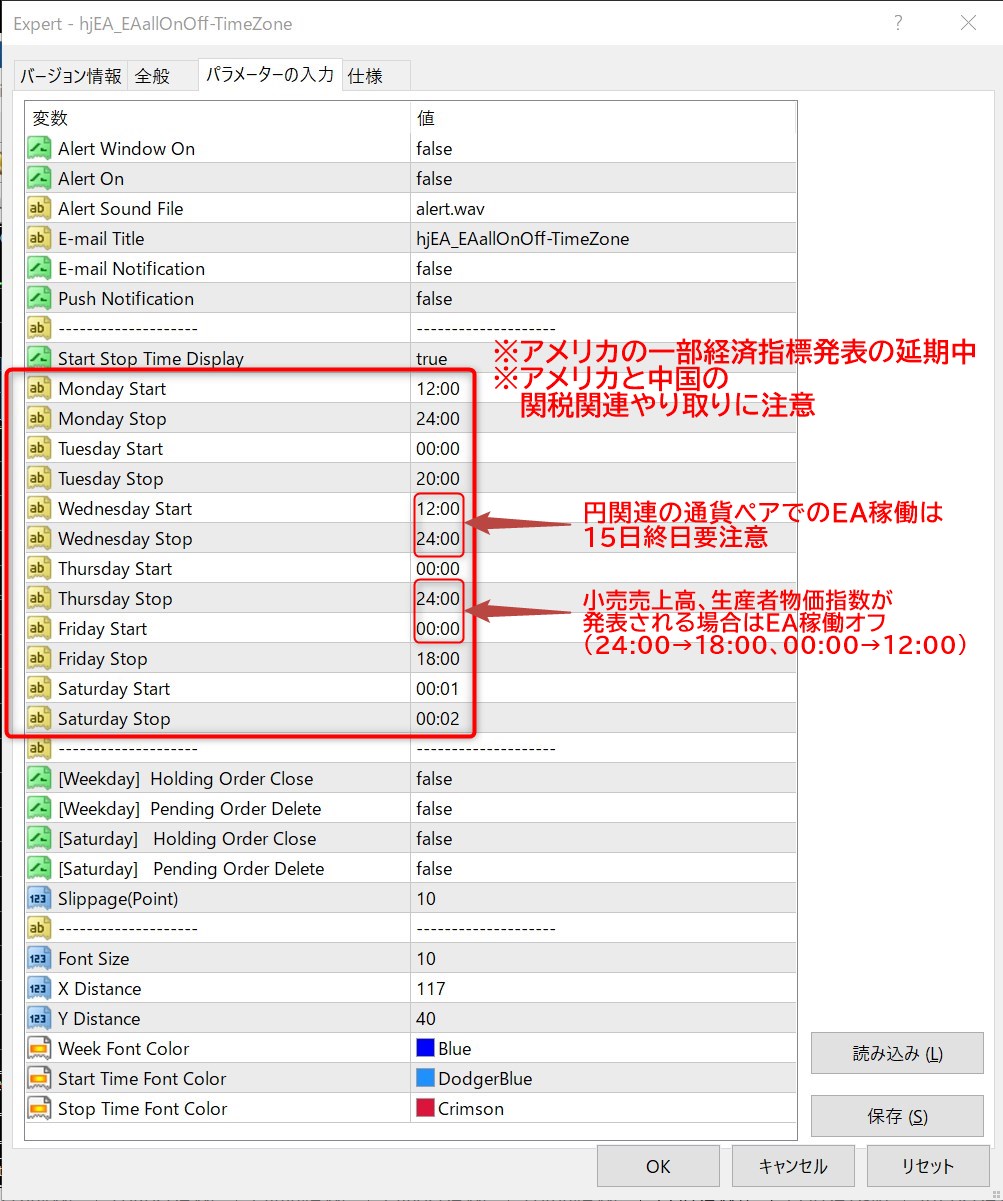1003x1201 pixels.
Task: Open the help question mark in title bar
Action: tap(898, 23)
